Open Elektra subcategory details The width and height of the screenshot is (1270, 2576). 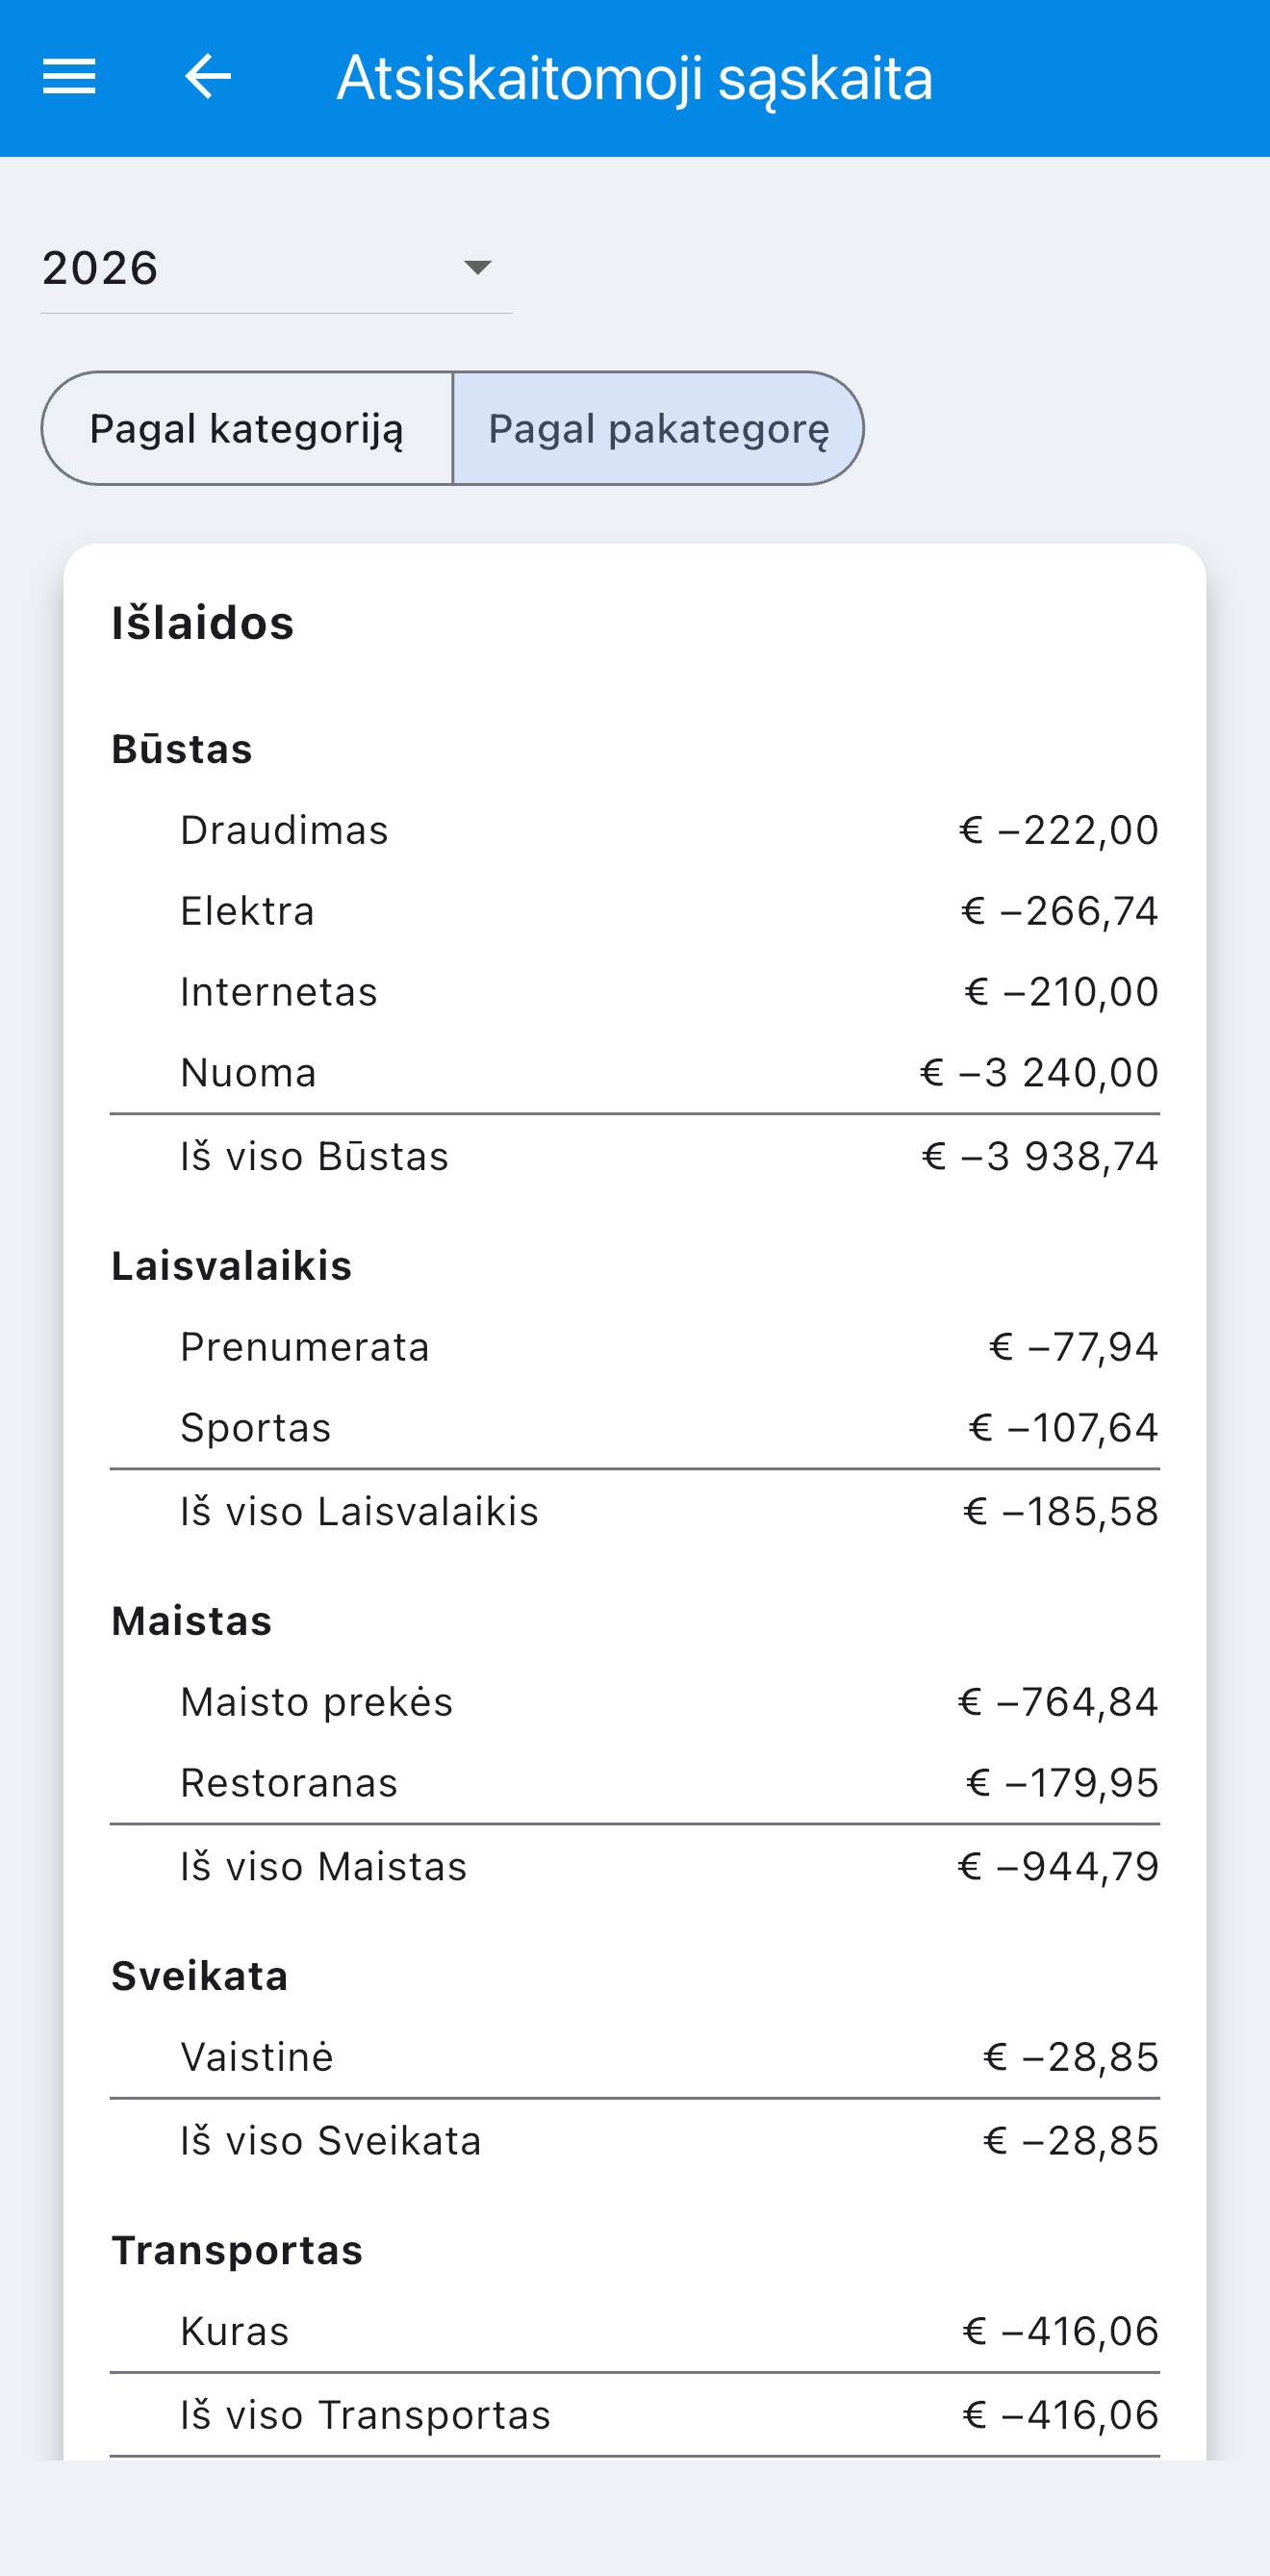(635, 911)
